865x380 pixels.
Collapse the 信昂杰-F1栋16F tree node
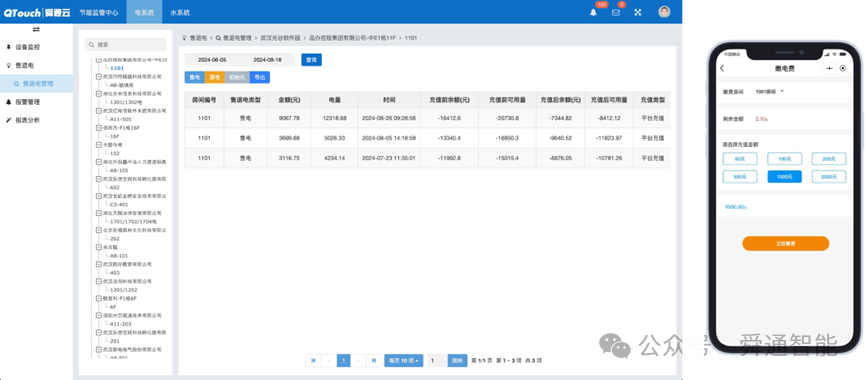99,127
